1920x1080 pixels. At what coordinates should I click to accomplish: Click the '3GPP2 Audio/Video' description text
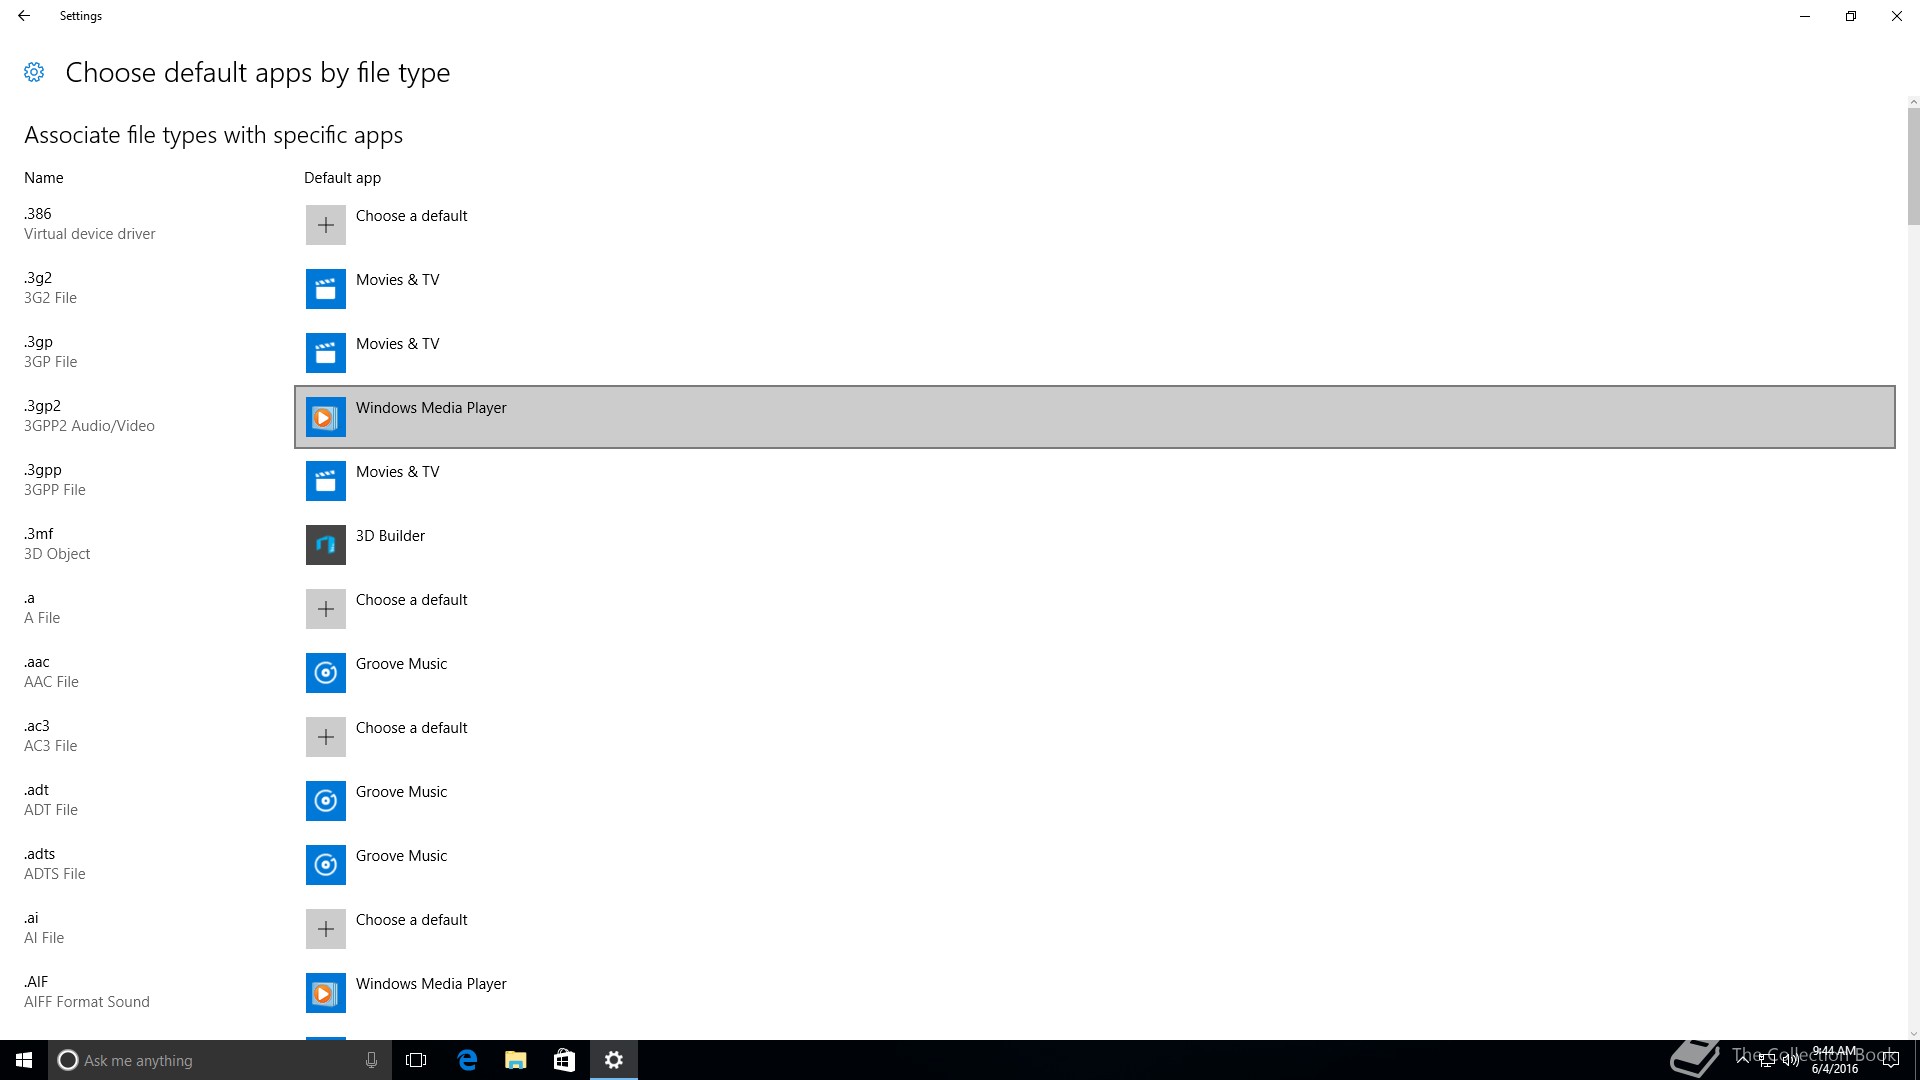coord(89,426)
